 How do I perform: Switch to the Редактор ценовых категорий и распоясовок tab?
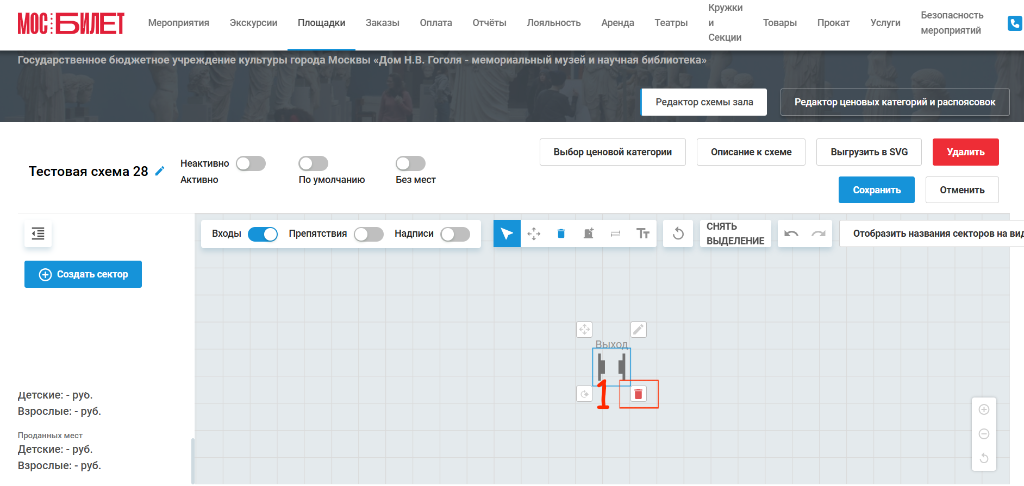coord(895,103)
